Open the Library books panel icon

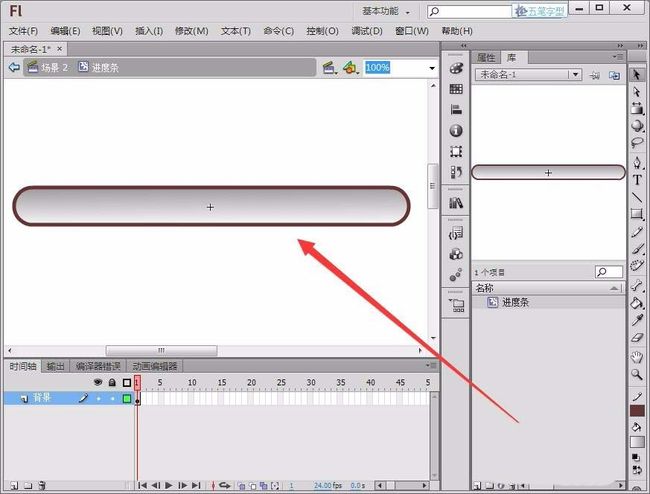[456, 203]
